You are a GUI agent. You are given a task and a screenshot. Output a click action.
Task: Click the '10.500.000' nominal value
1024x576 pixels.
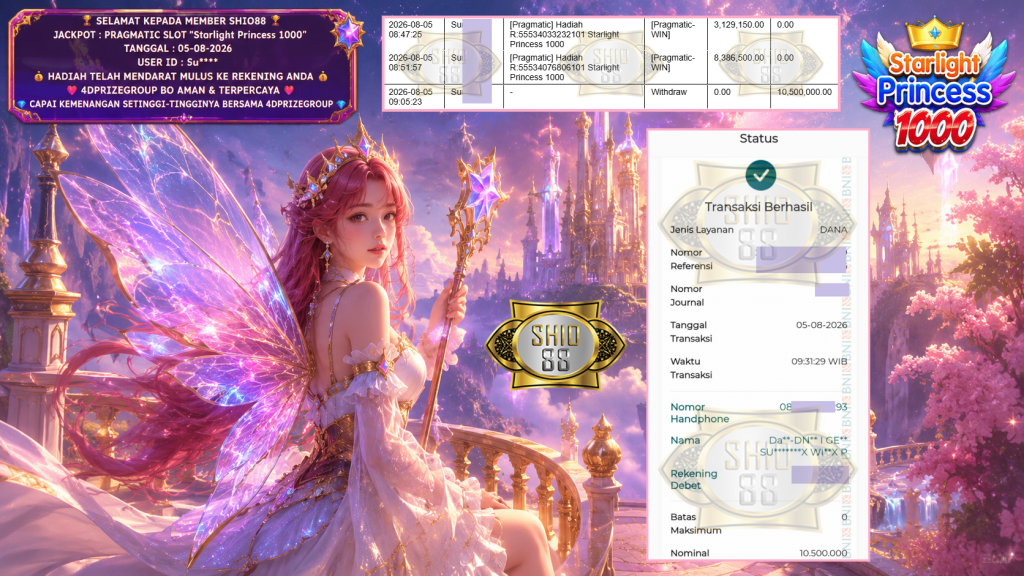823,553
